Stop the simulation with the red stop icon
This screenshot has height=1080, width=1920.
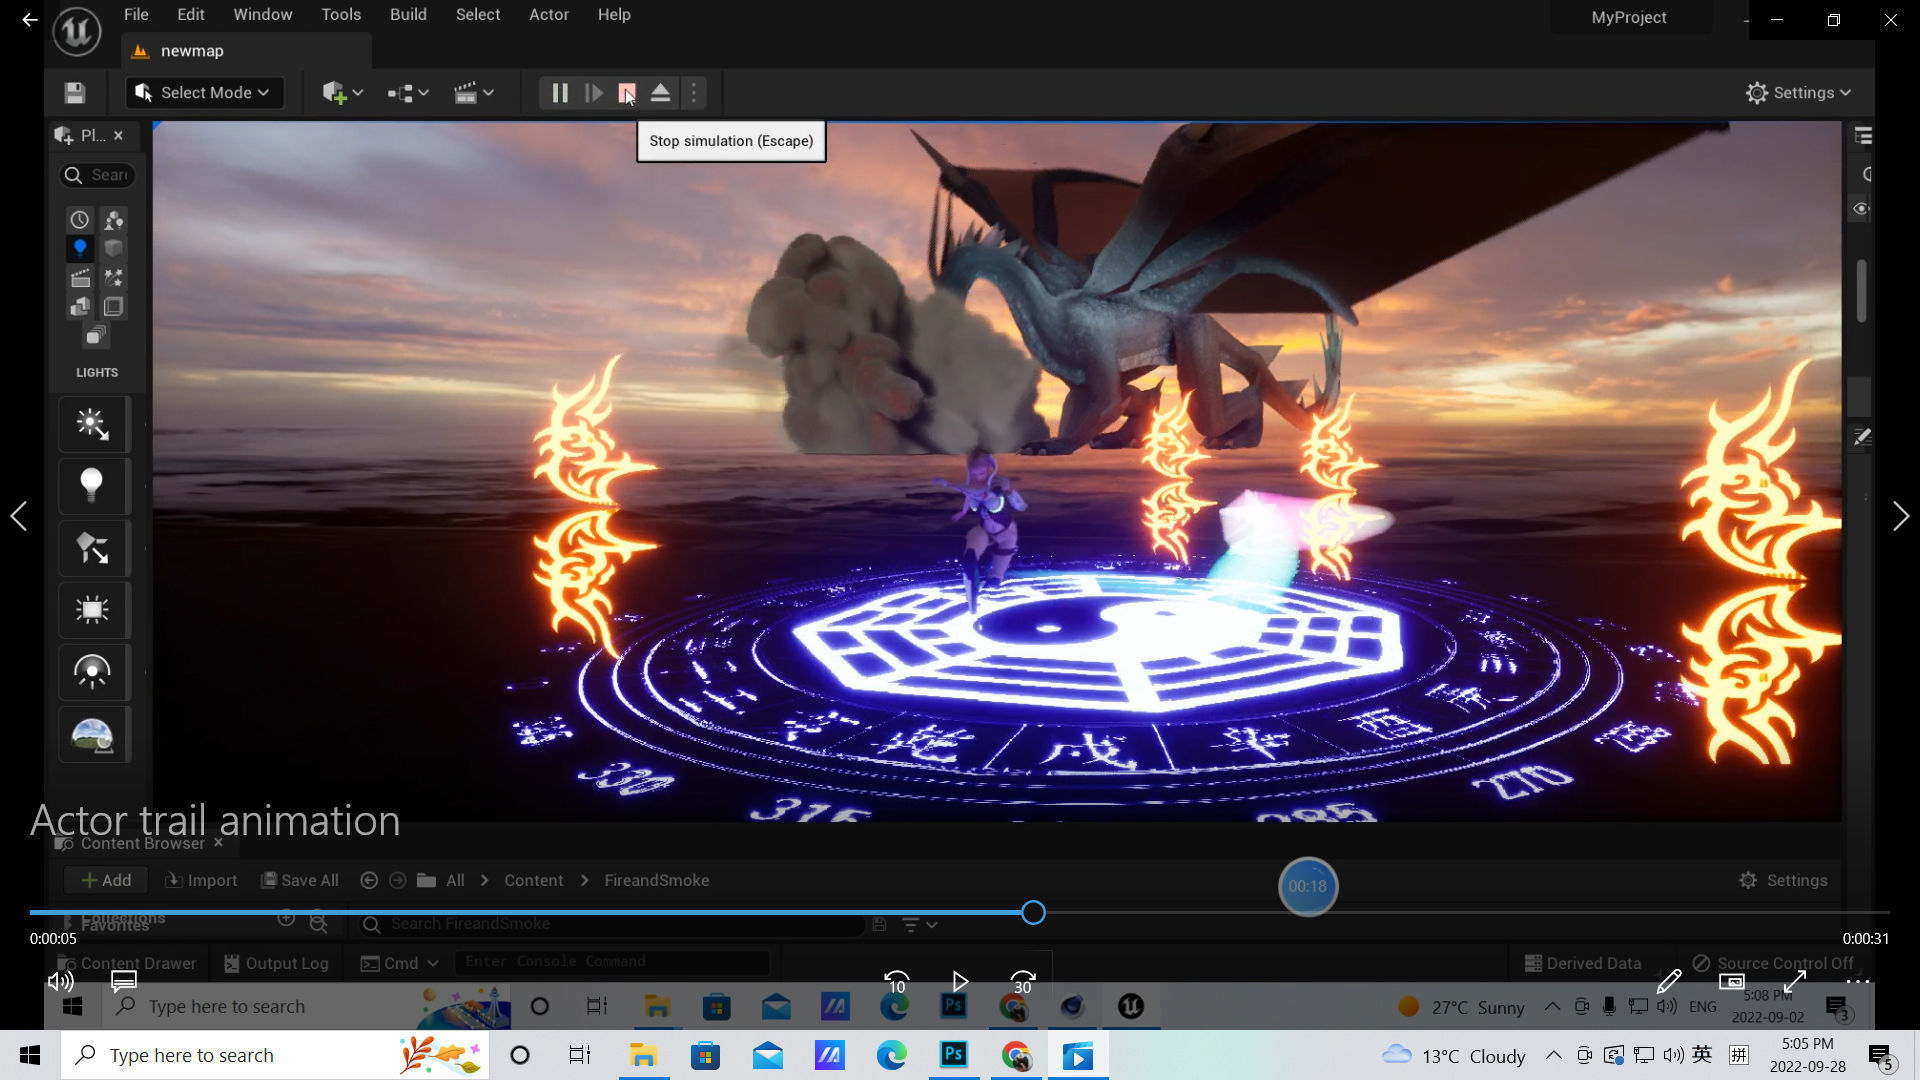(x=627, y=93)
